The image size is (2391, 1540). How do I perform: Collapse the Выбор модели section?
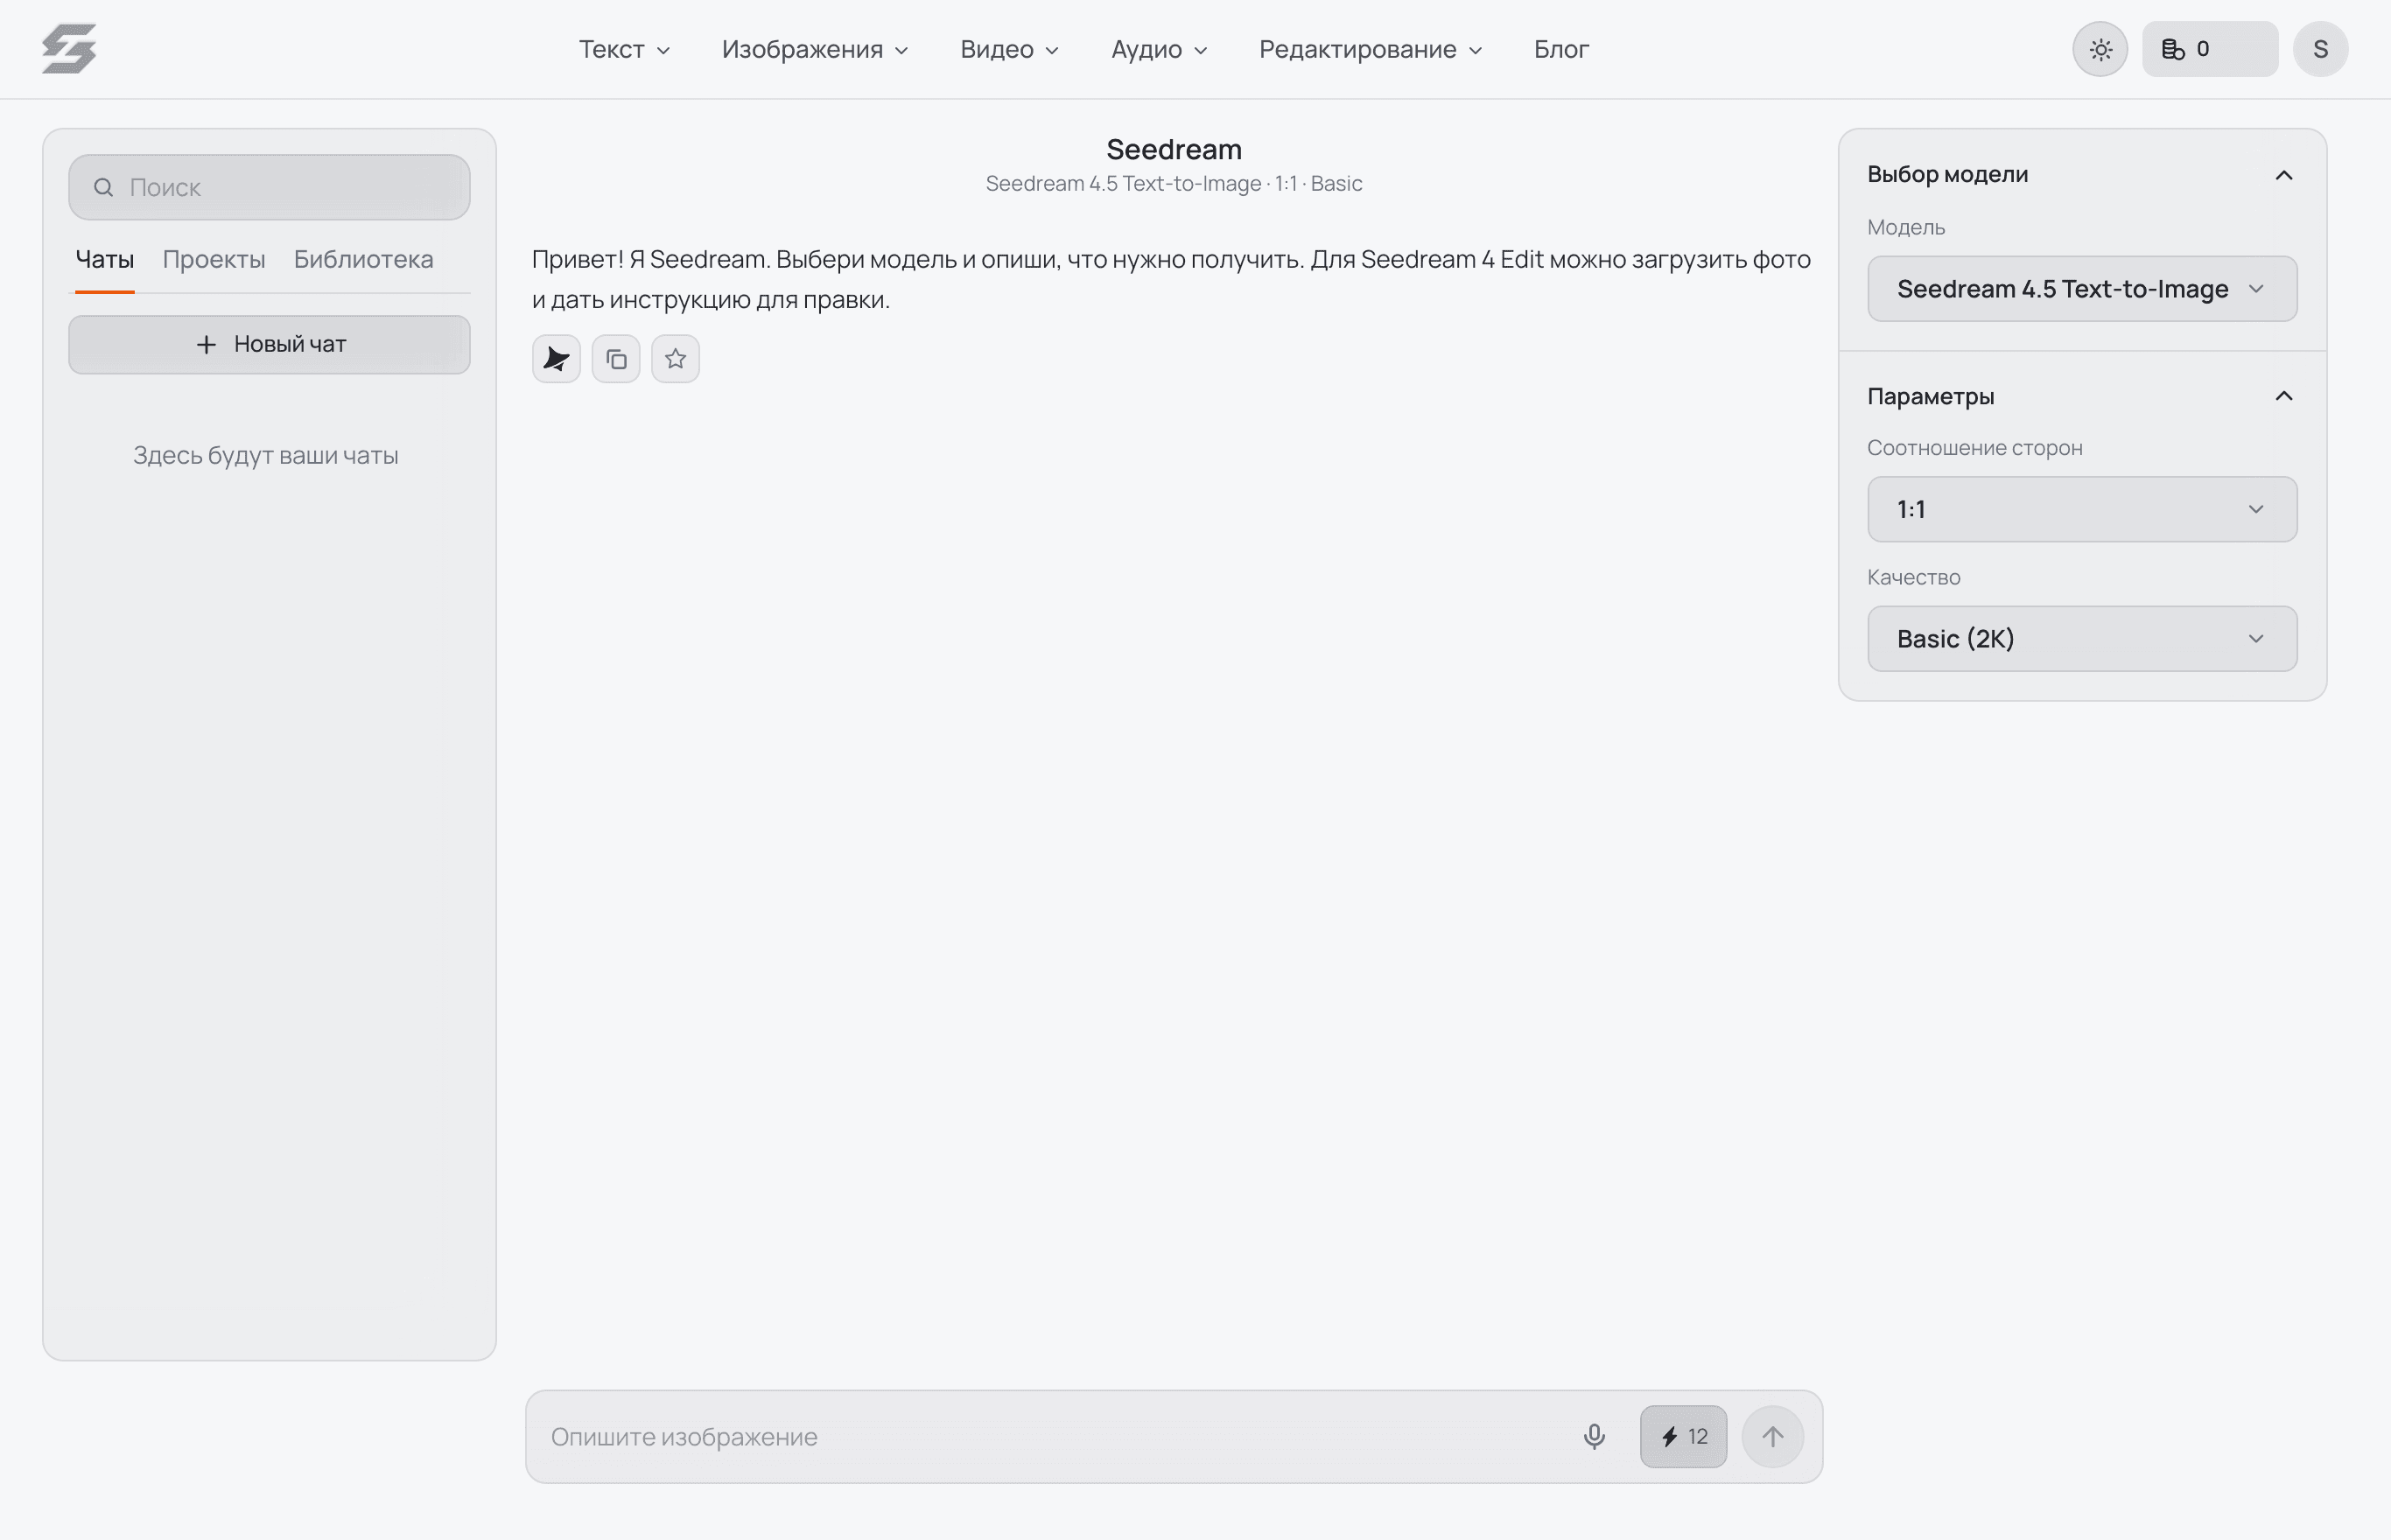(x=2283, y=175)
